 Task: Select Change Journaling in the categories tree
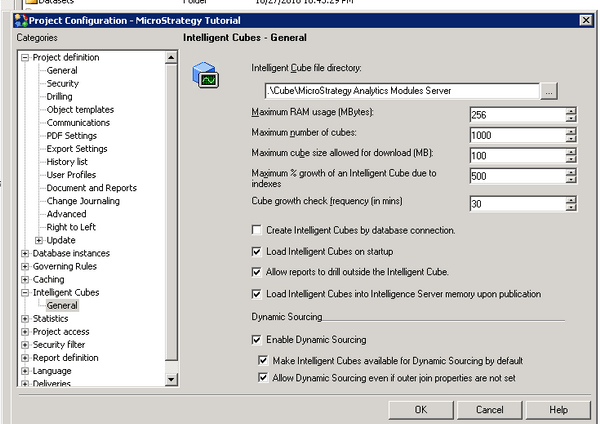[85, 201]
